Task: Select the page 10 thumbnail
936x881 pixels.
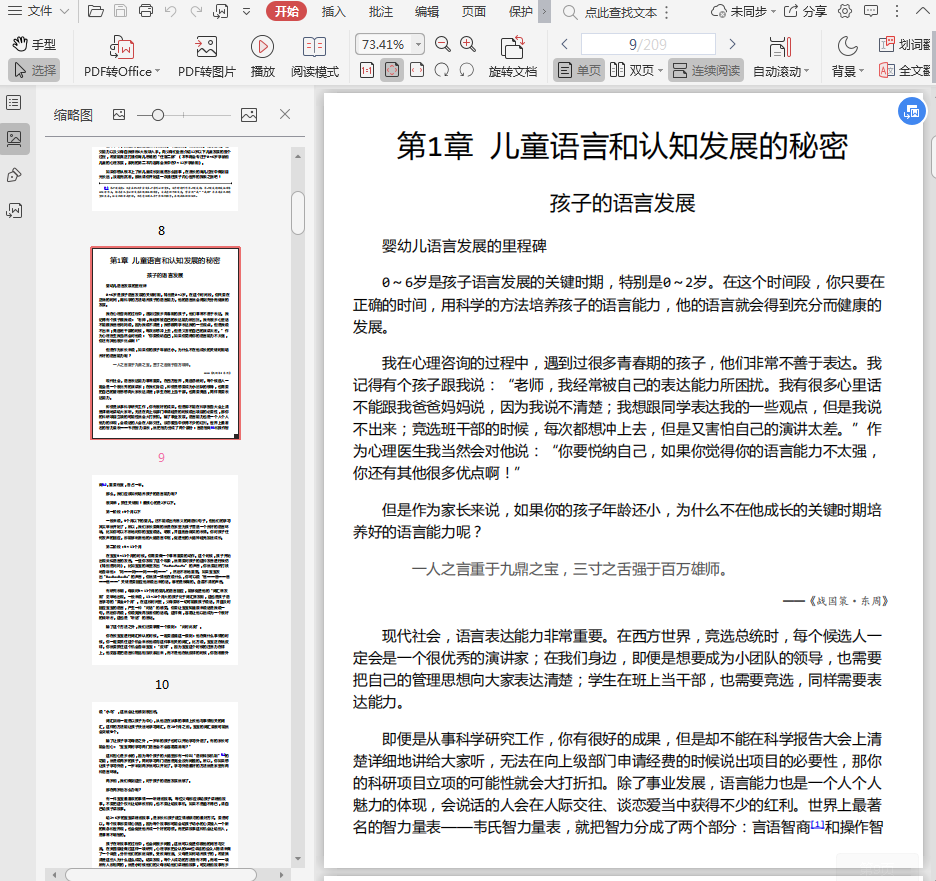Action: [165, 570]
